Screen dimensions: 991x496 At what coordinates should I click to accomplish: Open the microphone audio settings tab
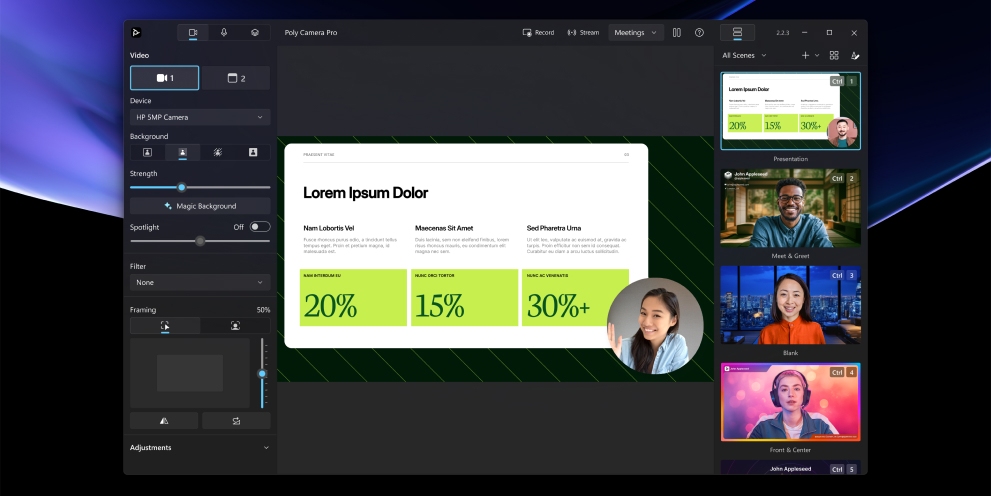click(224, 32)
